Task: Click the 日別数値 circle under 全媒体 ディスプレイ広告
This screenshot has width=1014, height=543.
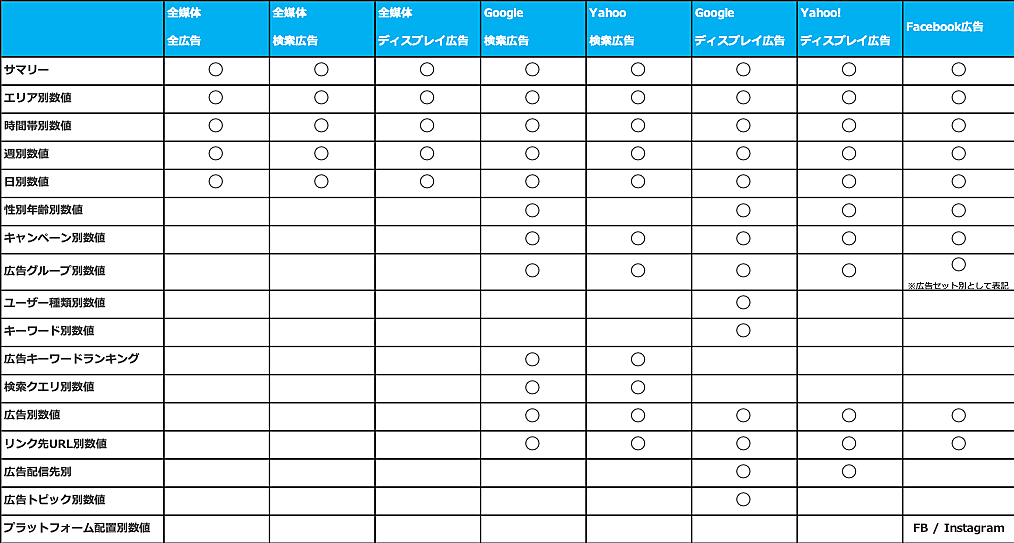Action: tap(427, 182)
